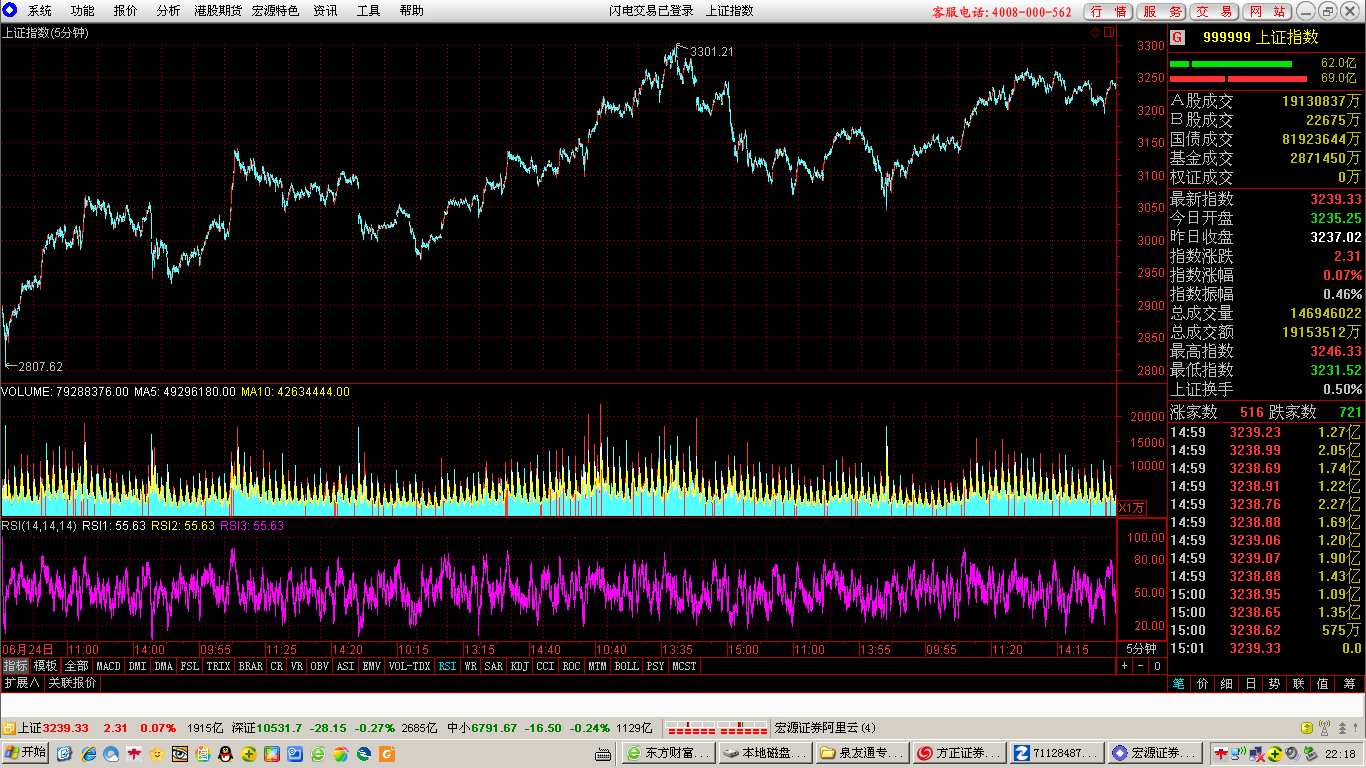Image resolution: width=1366 pixels, height=768 pixels.
Task: Switch indicator to OBV
Action: point(319,665)
